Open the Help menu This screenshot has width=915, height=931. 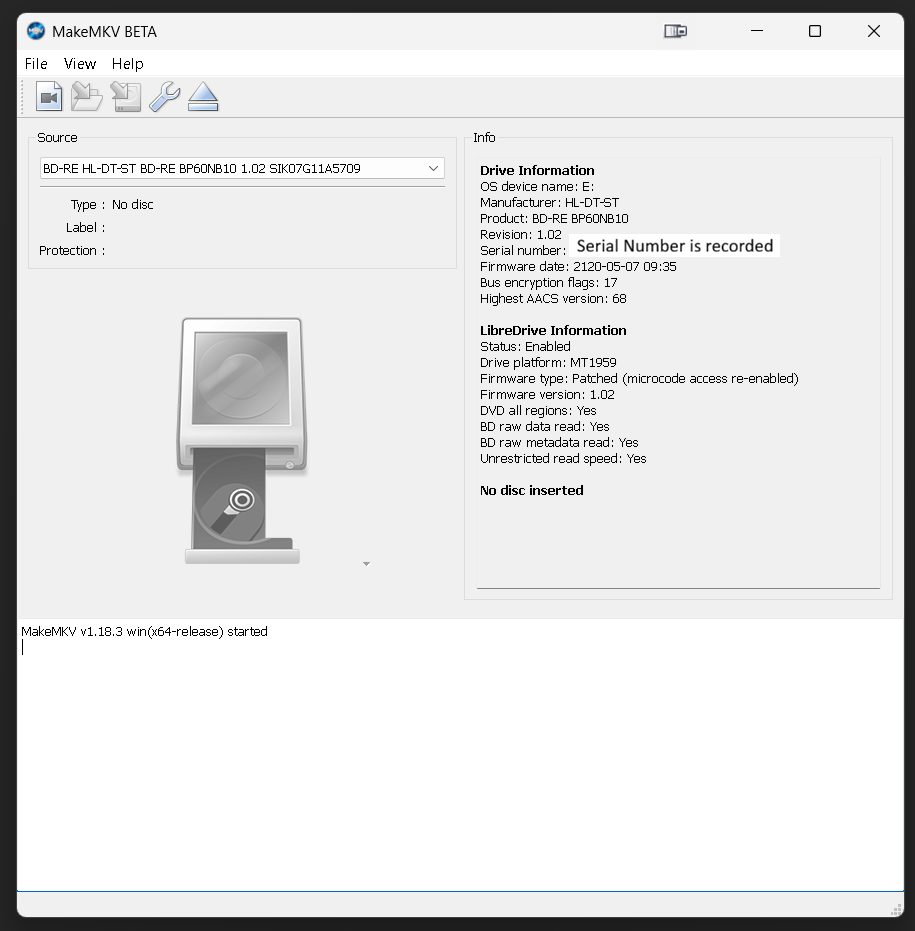point(128,64)
